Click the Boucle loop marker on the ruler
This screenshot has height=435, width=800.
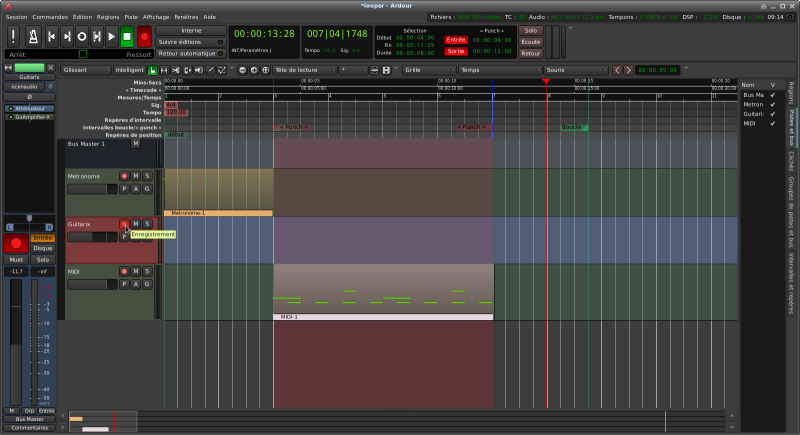pos(572,127)
